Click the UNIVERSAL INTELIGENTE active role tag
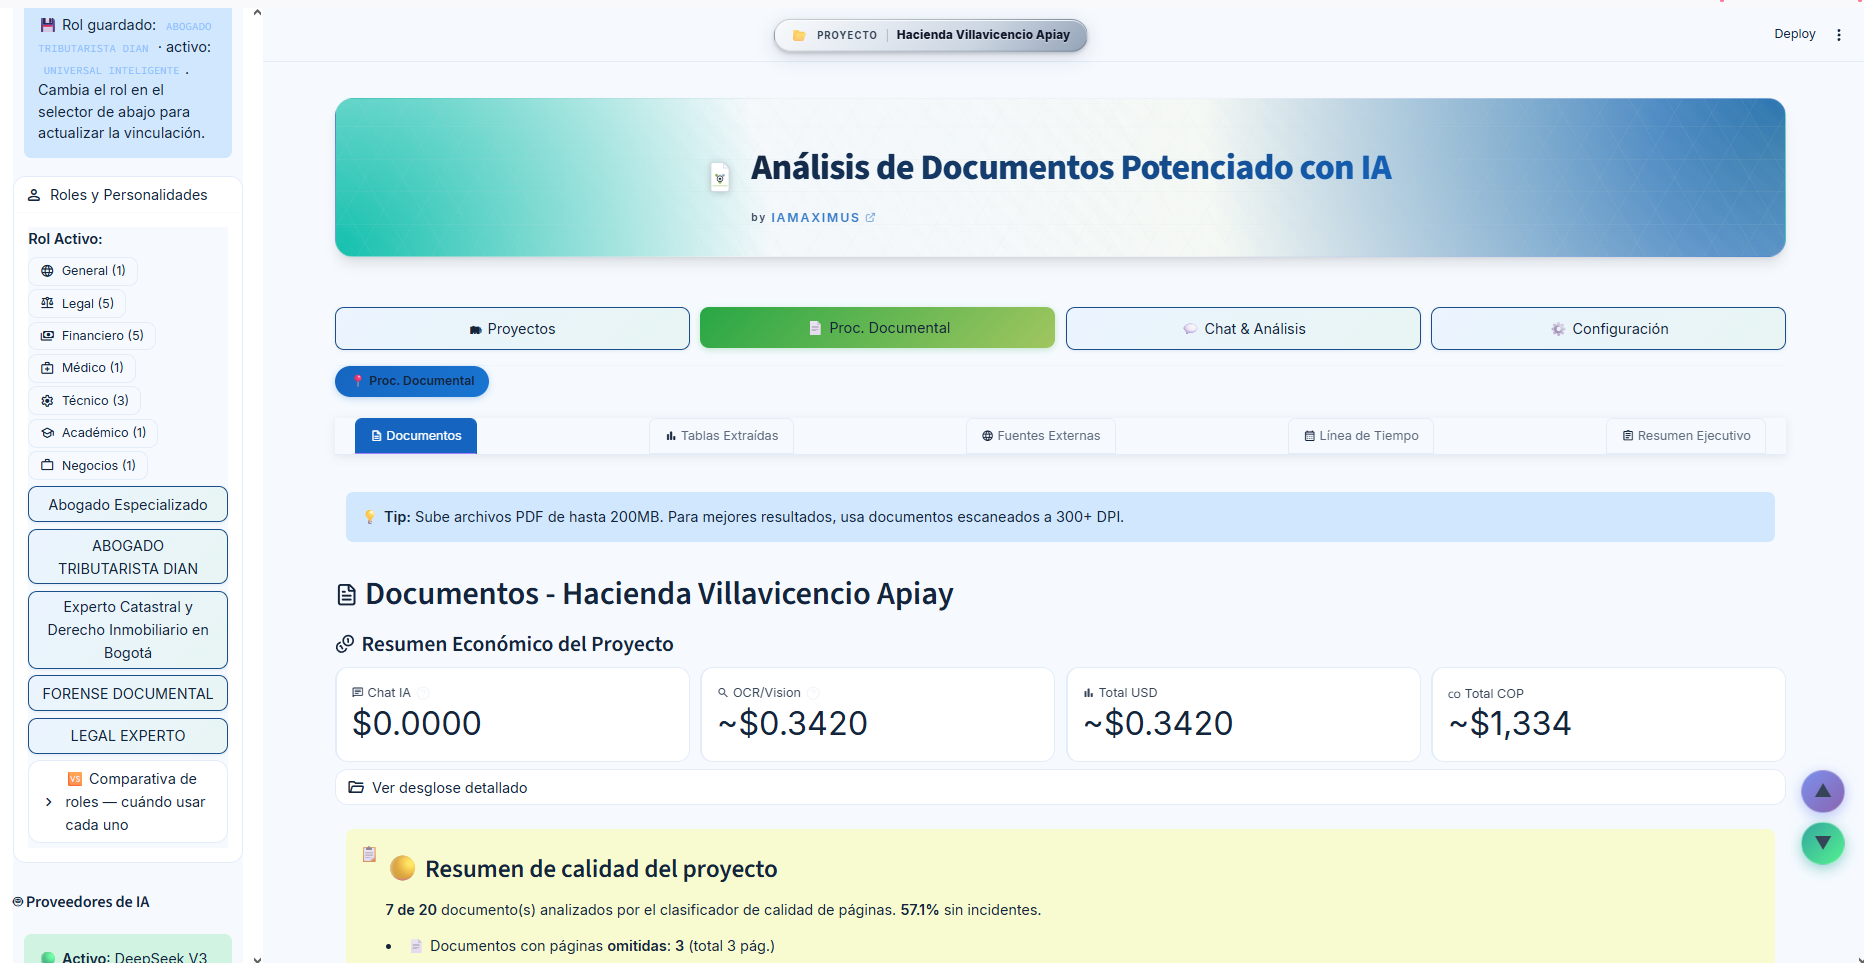Image resolution: width=1864 pixels, height=963 pixels. (x=111, y=71)
